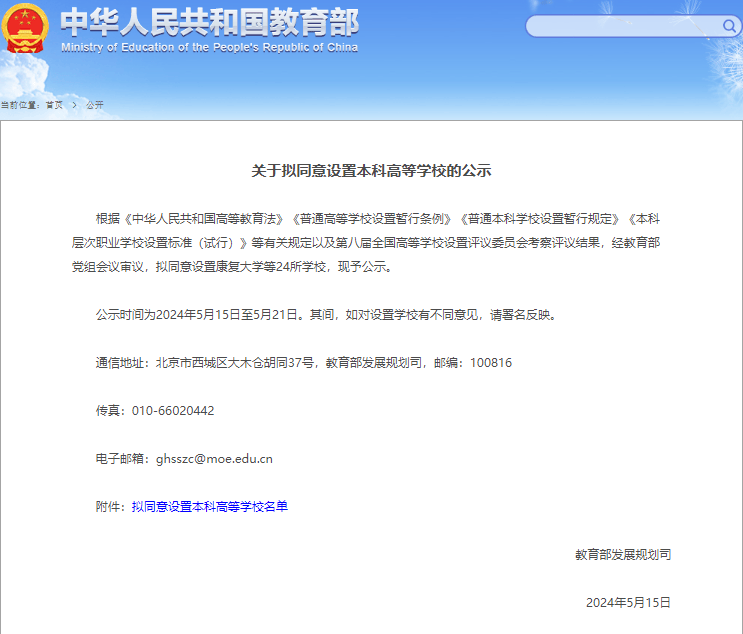
Task: Open the 公开 breadcrumb link
Action: coord(94,105)
